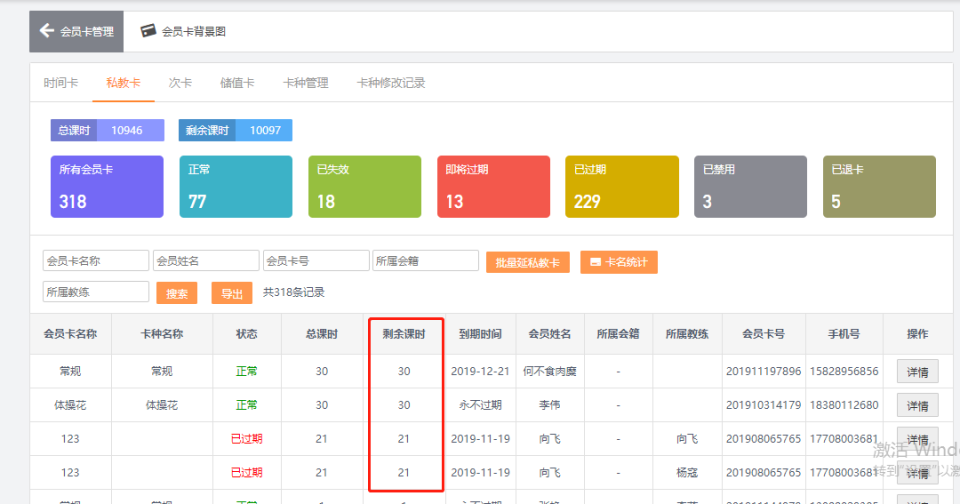The height and width of the screenshot is (504, 960).
Task: Open 详情 for member 何不食肉糜
Action: [x=917, y=371]
